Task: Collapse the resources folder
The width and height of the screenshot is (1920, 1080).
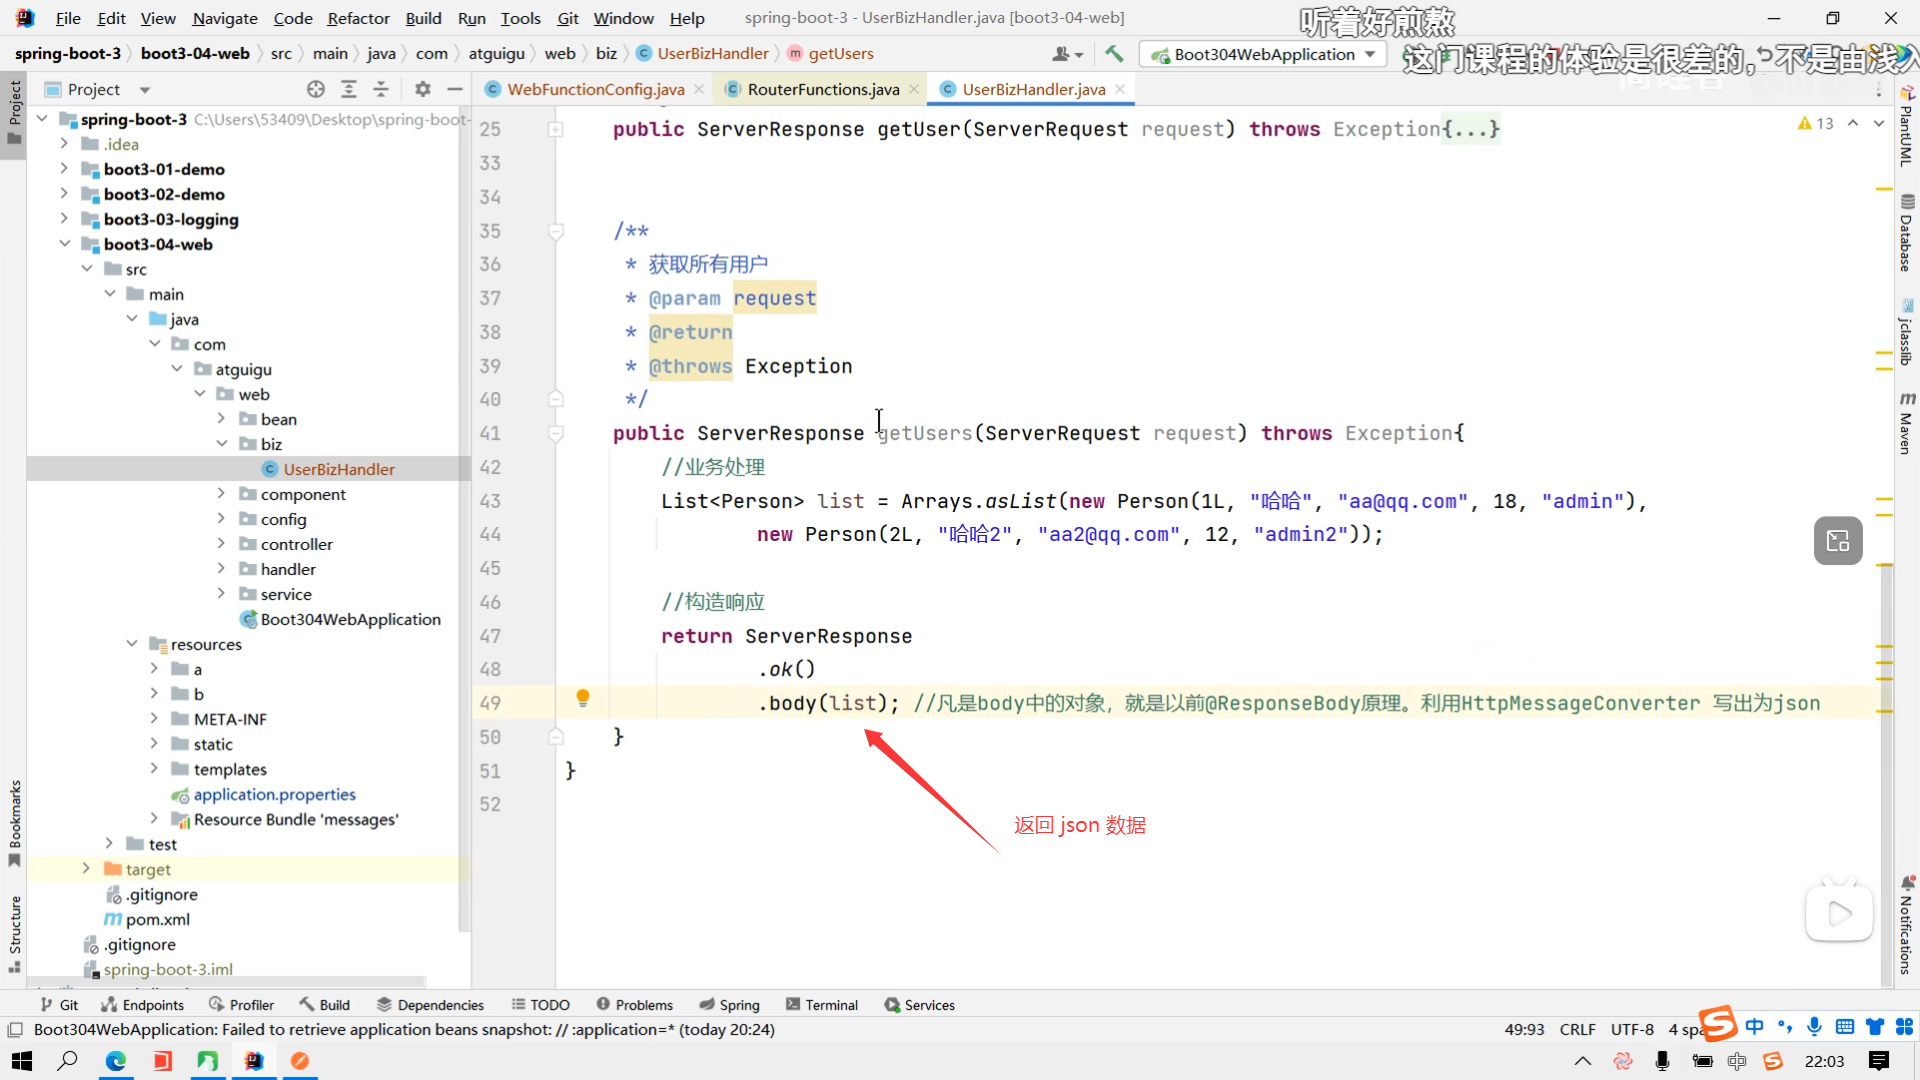Action: 132,644
